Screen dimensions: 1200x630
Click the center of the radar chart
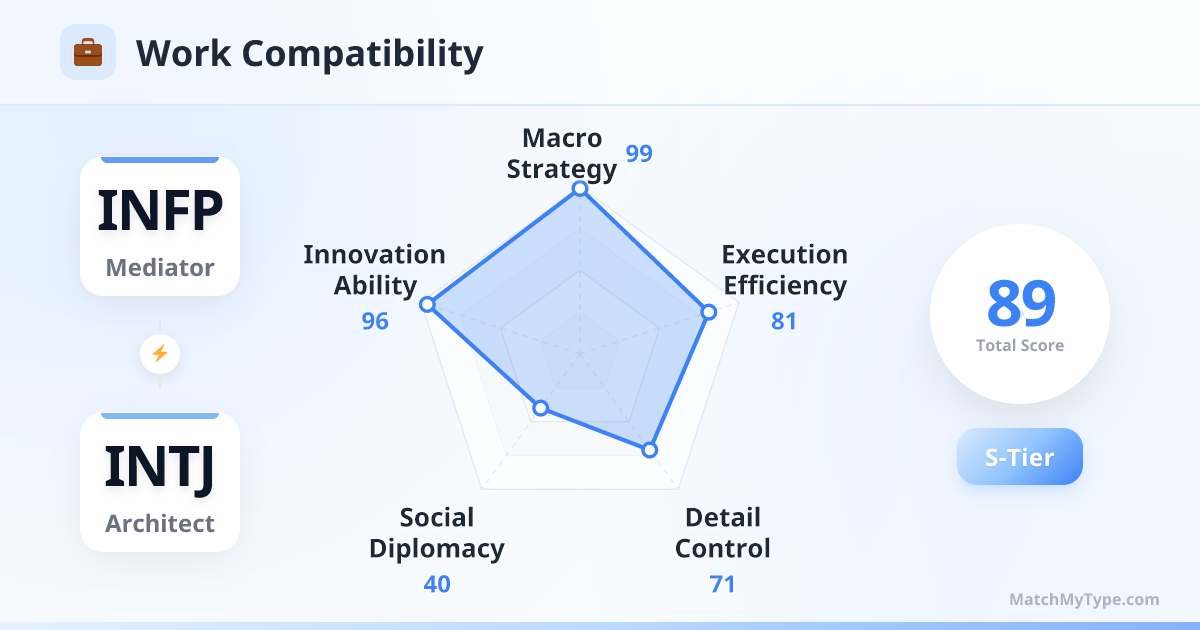(x=579, y=353)
